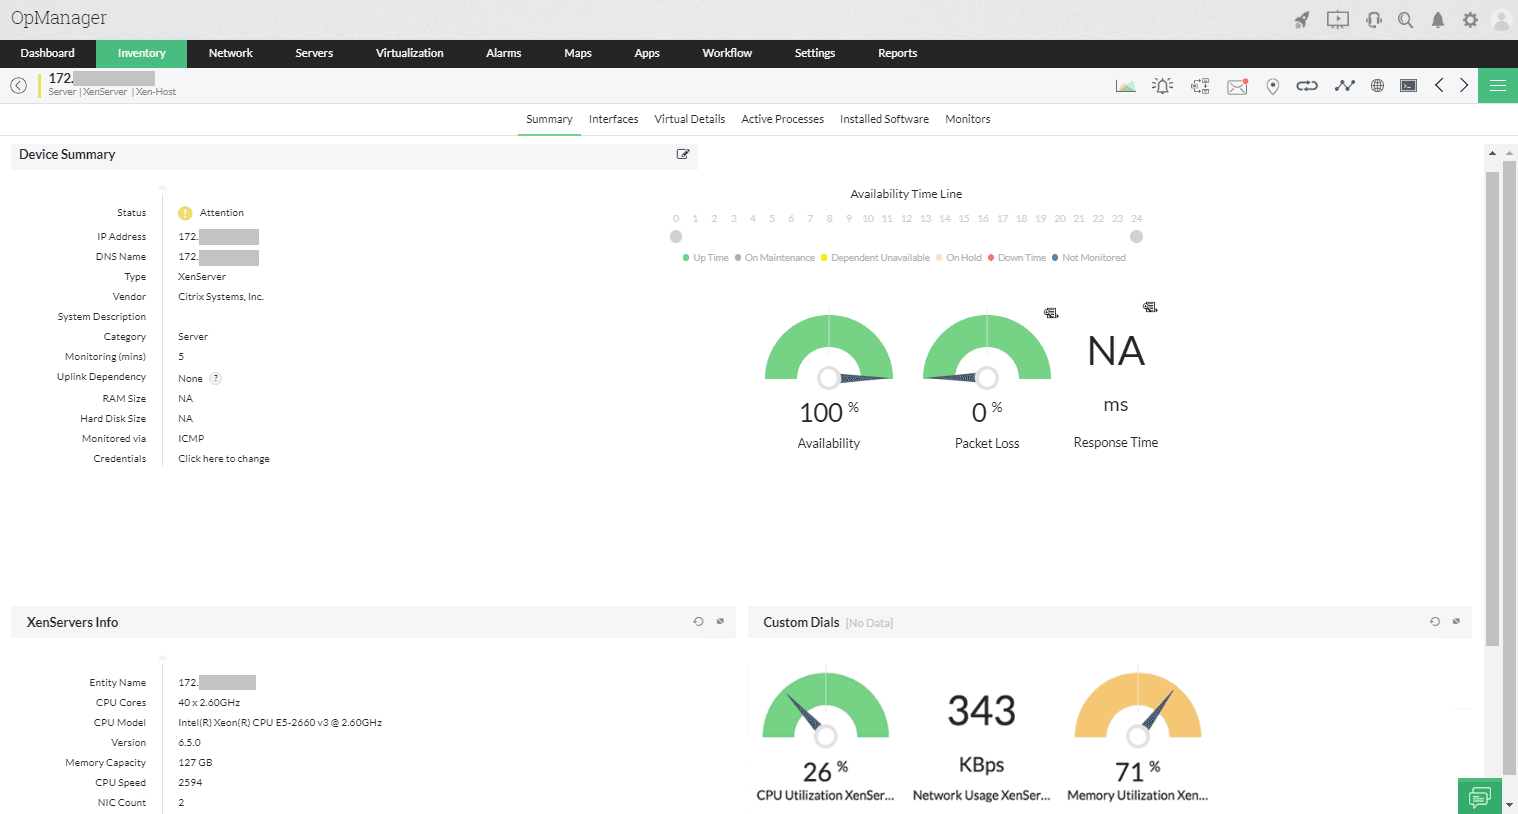Refresh the XenServers Info widget
Screen dimensions: 1518x814
click(699, 621)
